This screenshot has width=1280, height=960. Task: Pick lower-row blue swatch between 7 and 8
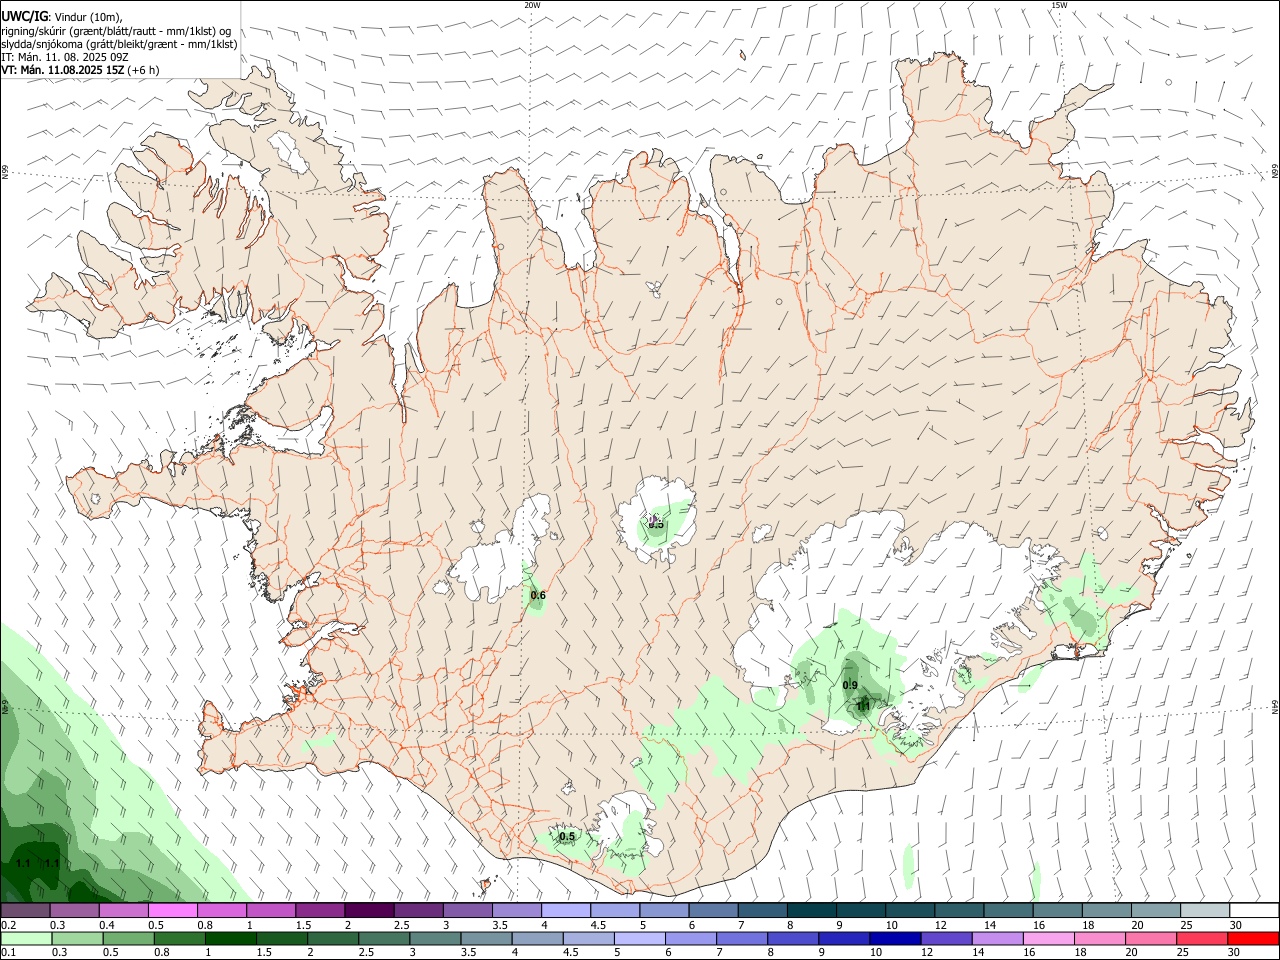pyautogui.click(x=741, y=938)
